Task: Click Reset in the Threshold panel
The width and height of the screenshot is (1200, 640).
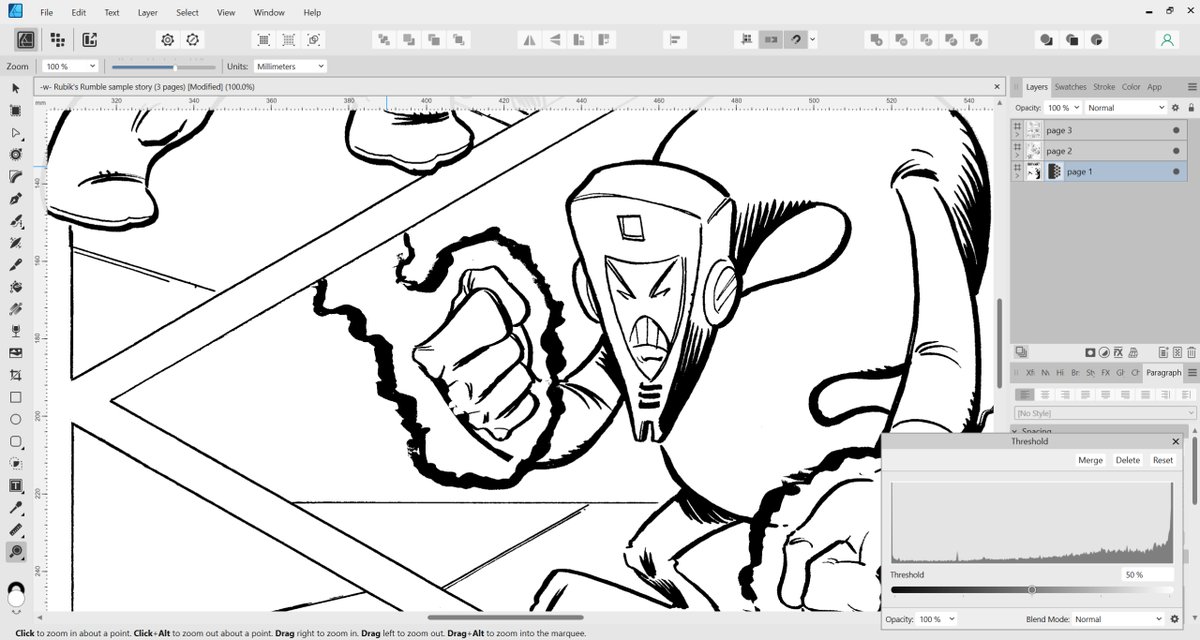Action: pos(1162,459)
